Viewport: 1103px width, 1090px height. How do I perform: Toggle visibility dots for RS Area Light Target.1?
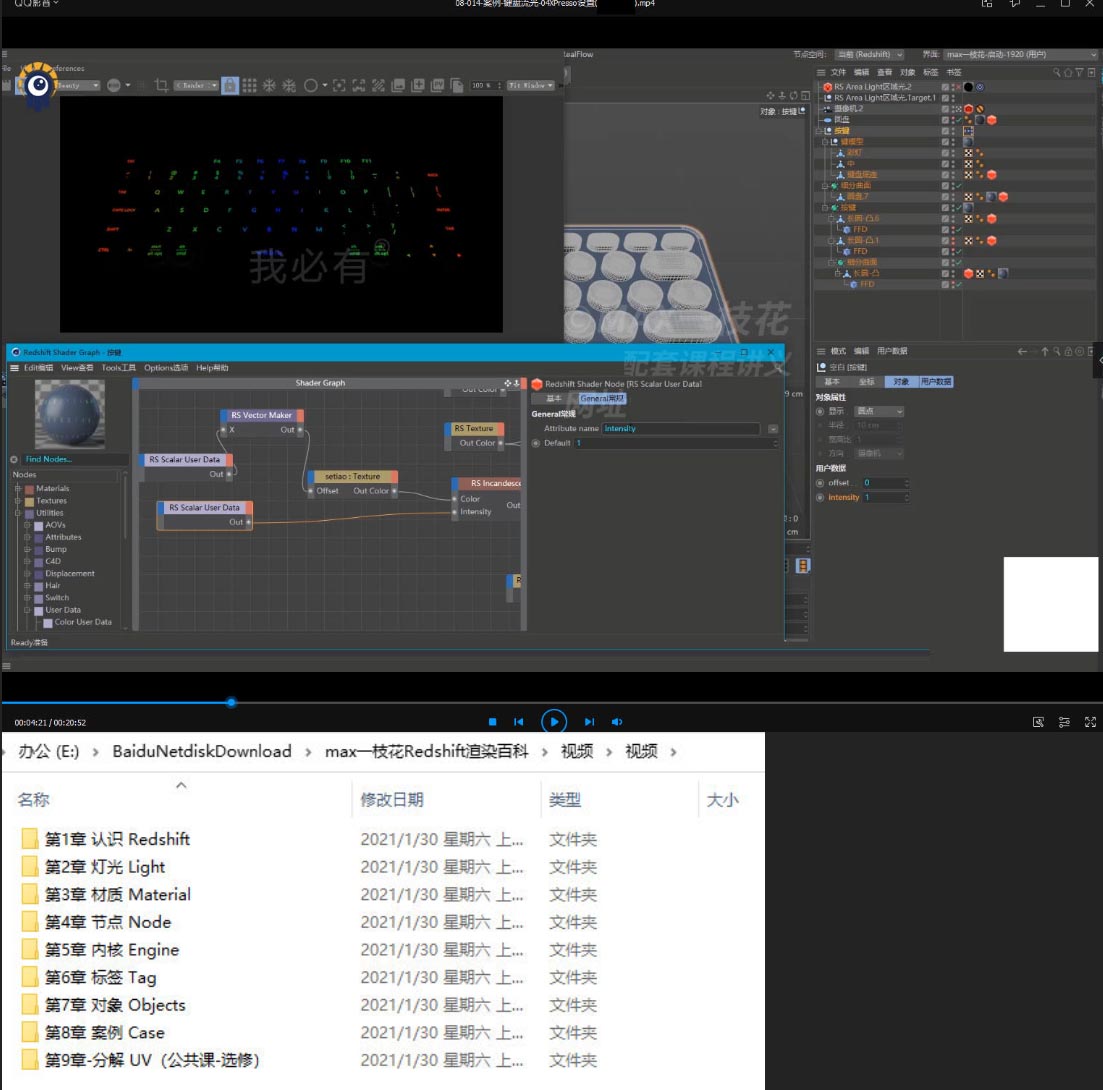tap(954, 98)
